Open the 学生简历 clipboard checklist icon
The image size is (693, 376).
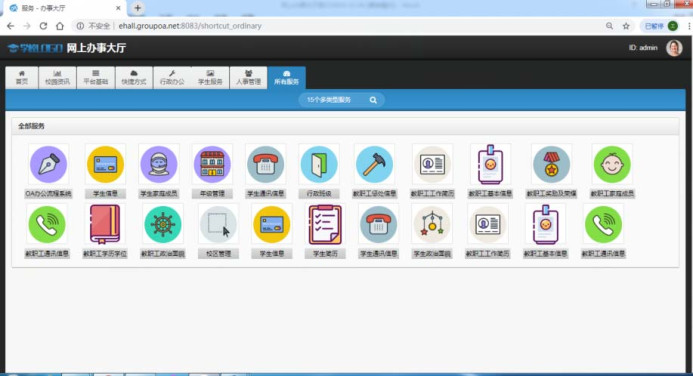point(325,224)
